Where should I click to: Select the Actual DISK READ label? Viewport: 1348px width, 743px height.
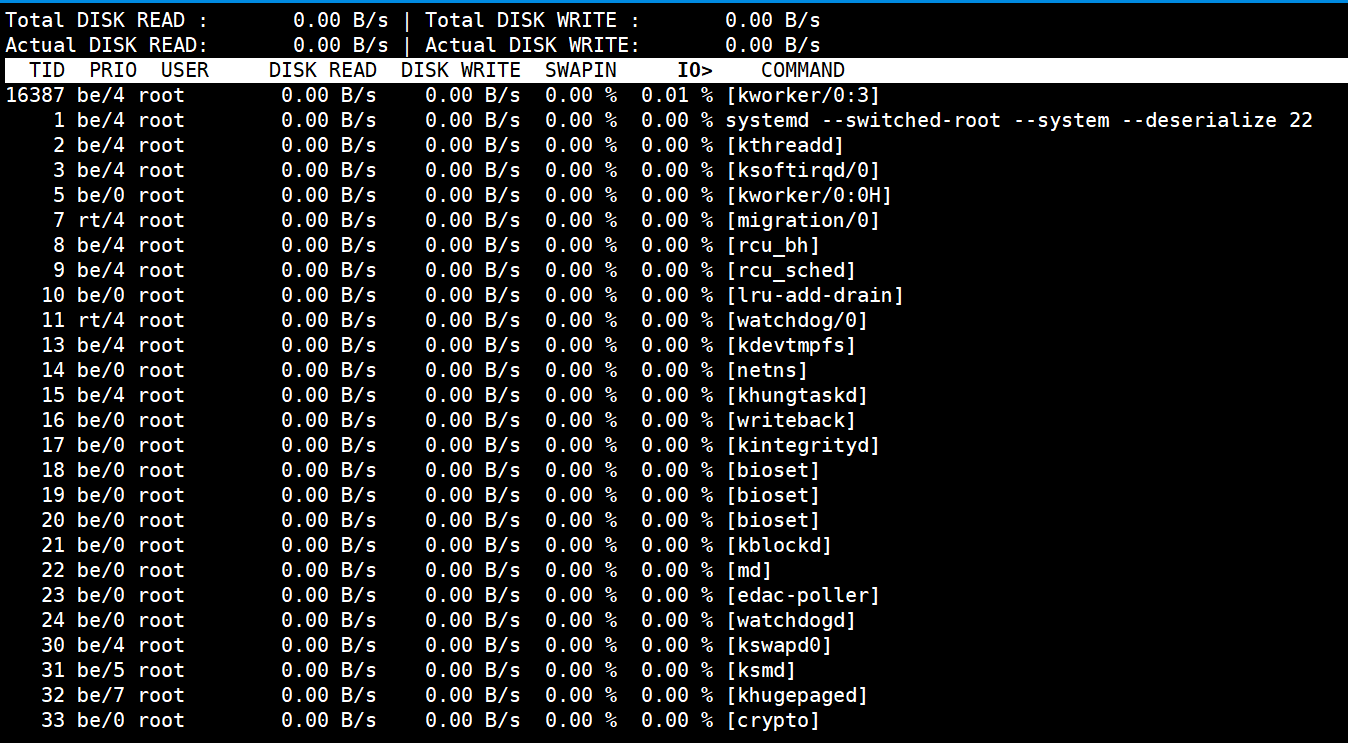click(x=107, y=45)
